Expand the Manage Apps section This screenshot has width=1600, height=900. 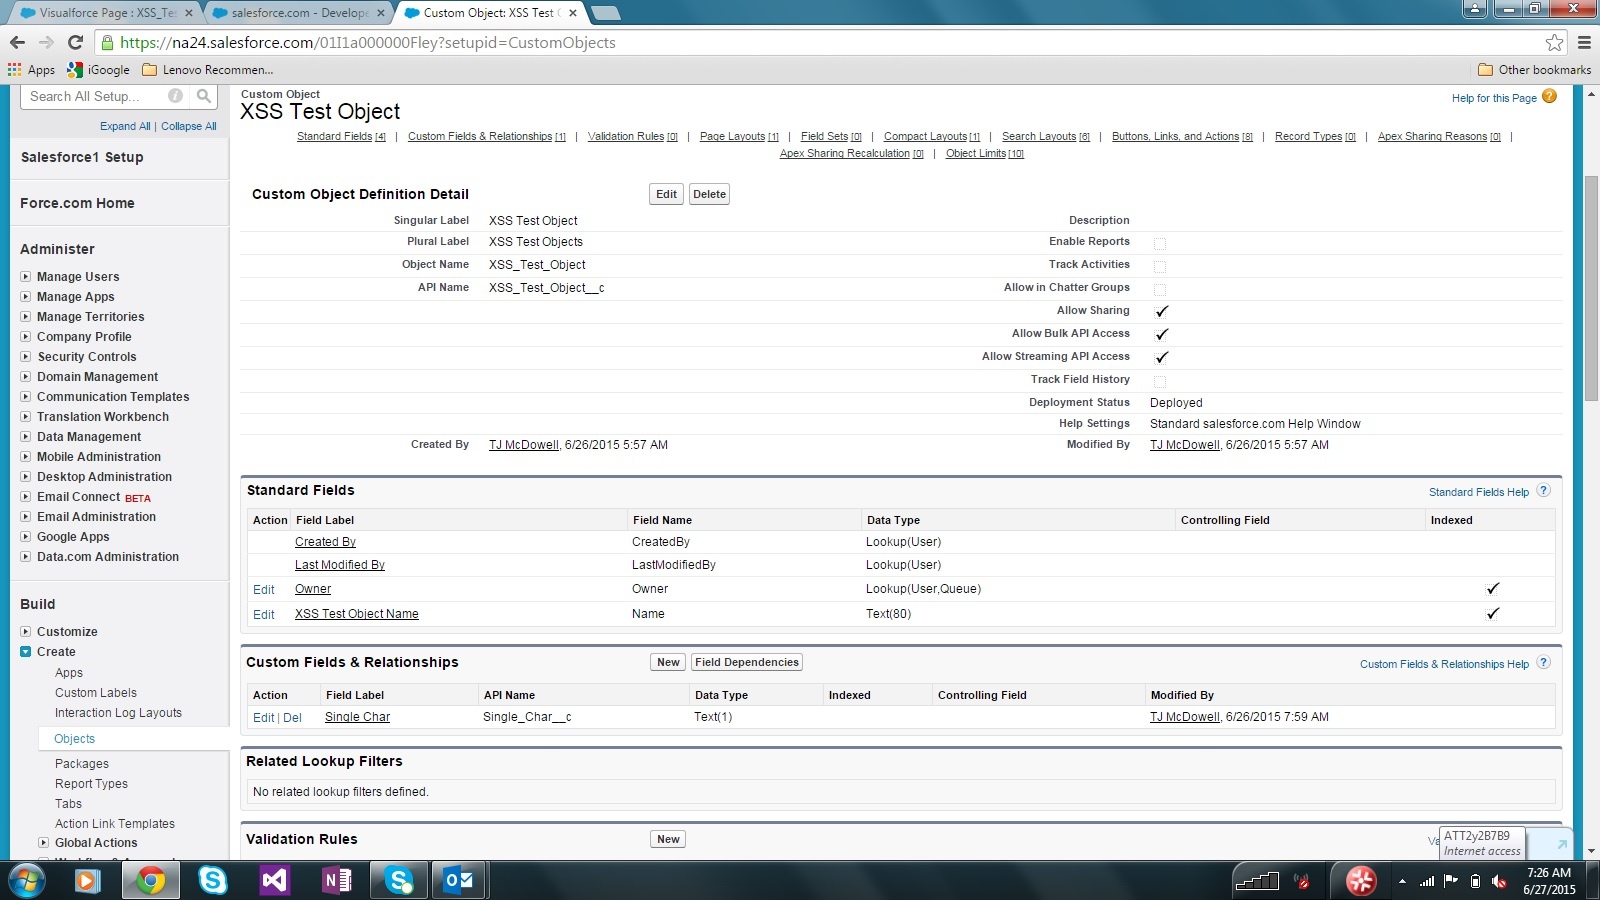[x=26, y=297]
